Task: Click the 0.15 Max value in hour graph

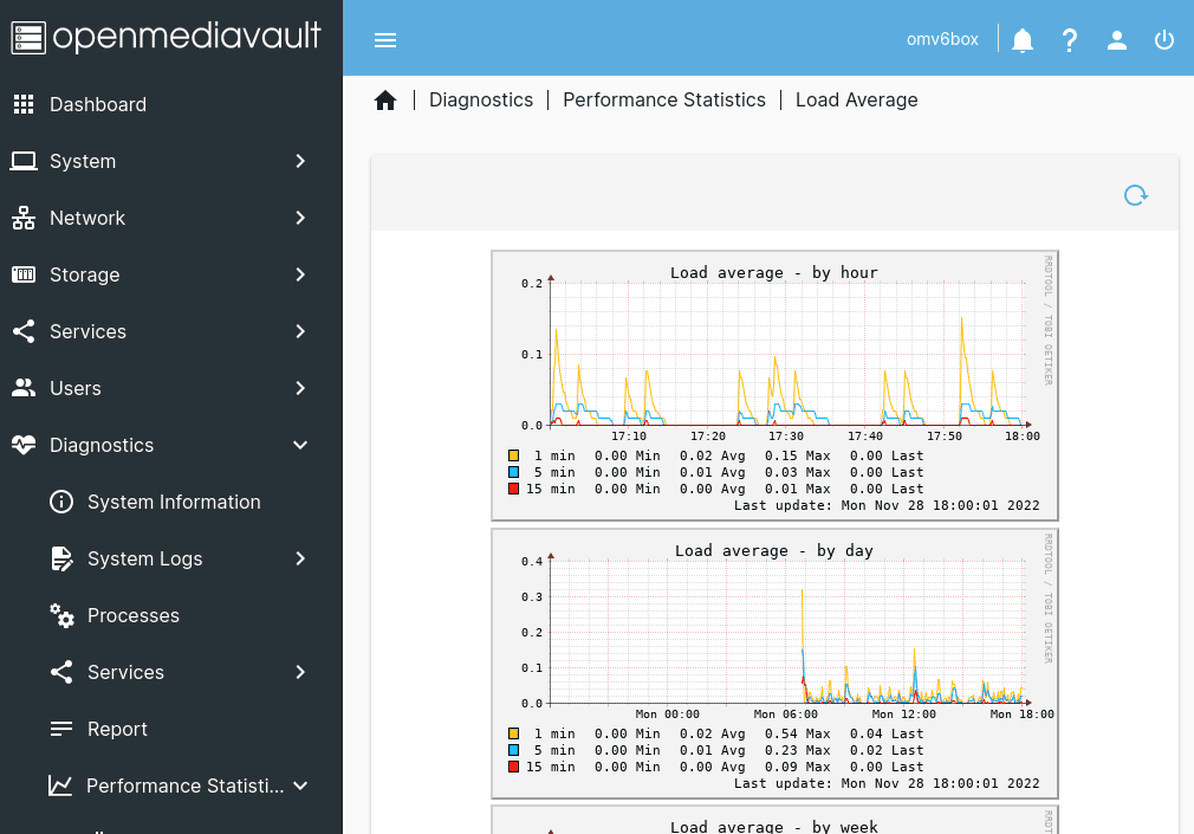Action: click(x=797, y=455)
